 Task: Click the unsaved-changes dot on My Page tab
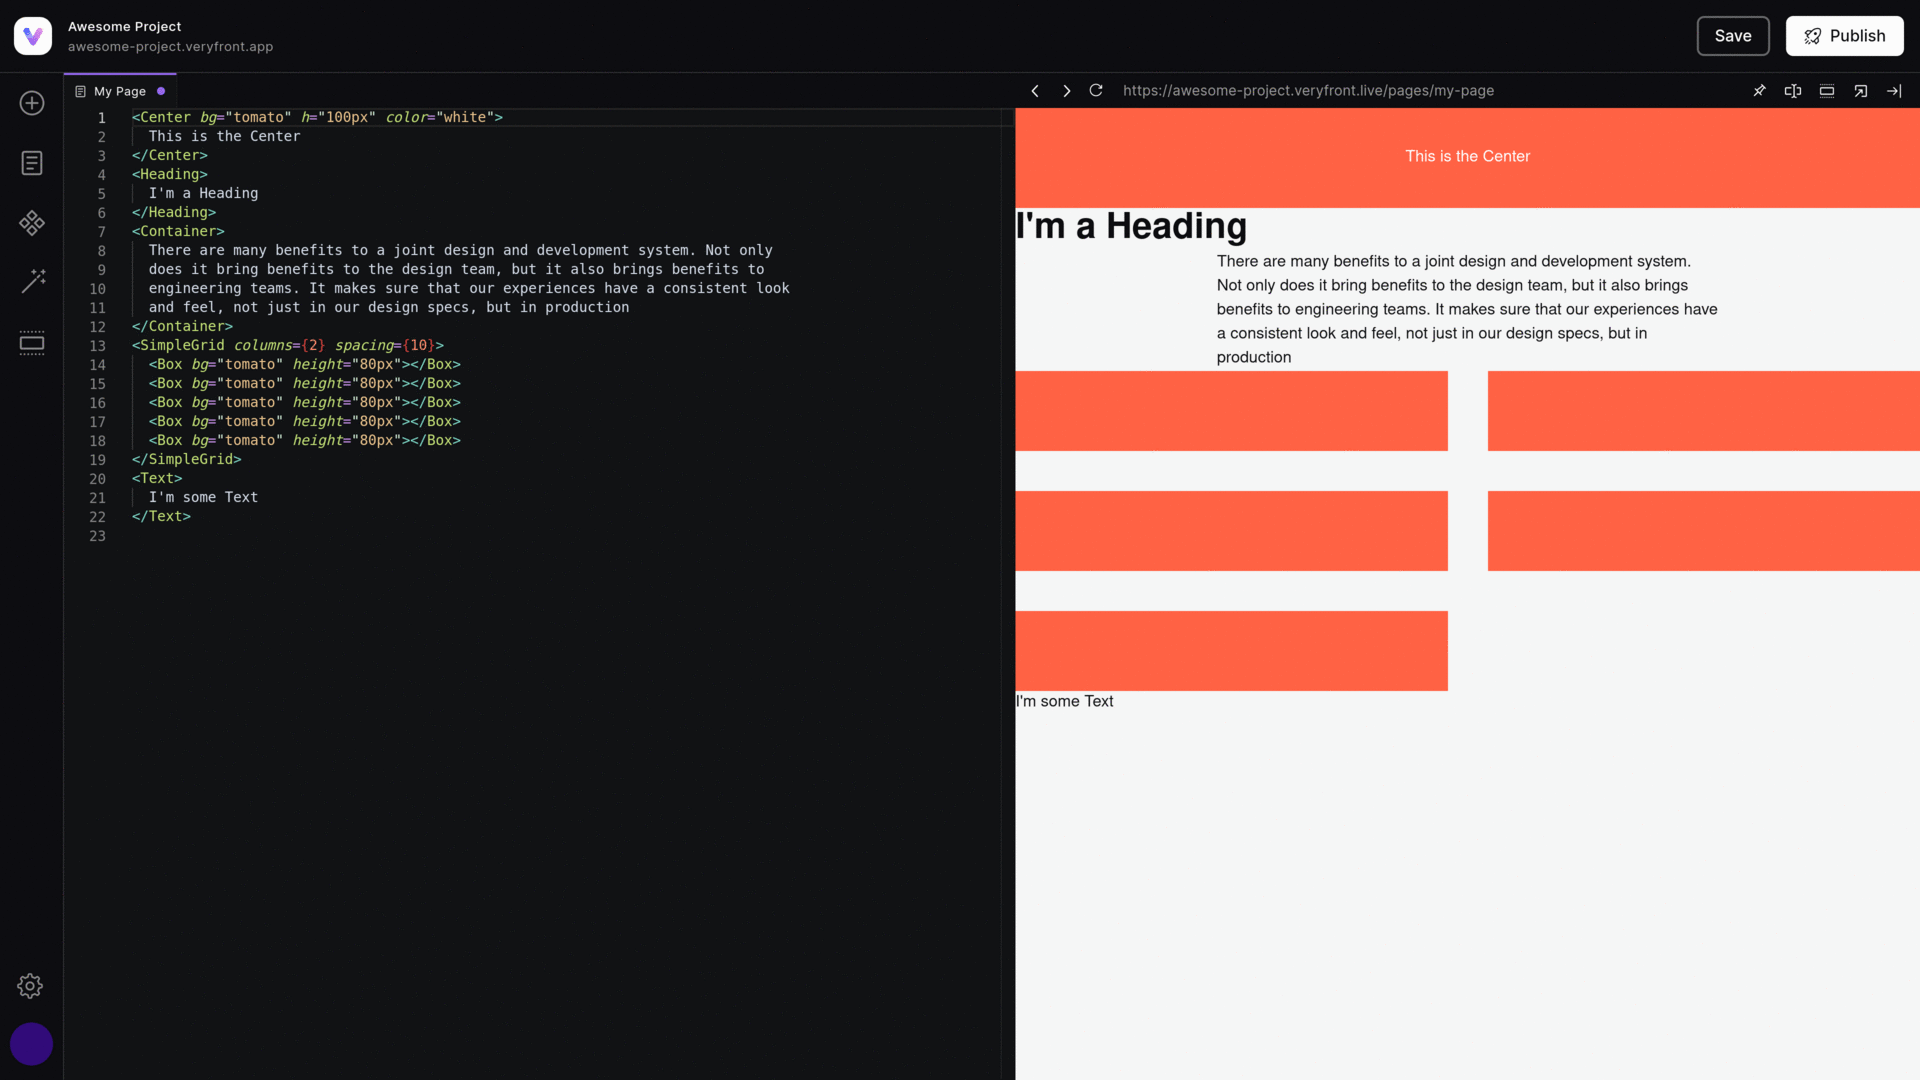point(161,91)
